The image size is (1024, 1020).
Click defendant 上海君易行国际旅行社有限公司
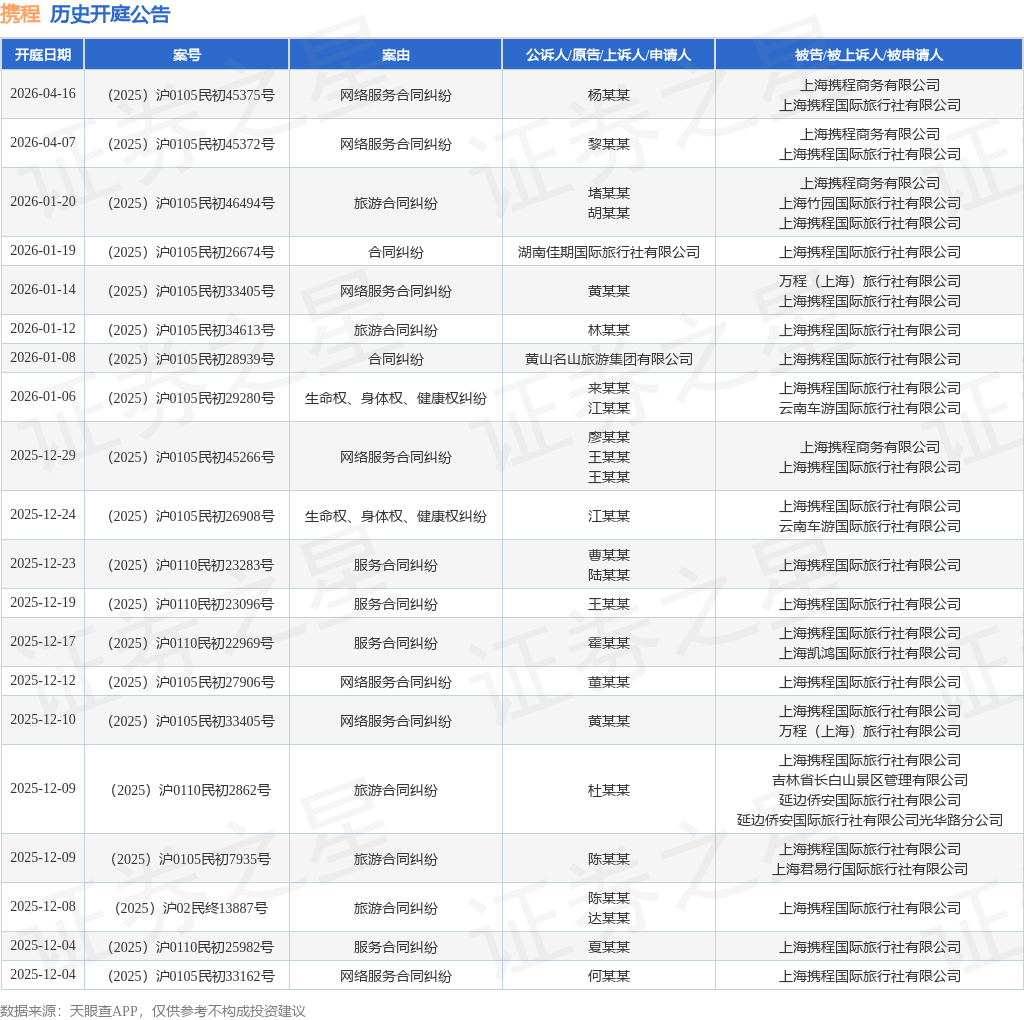tap(869, 869)
